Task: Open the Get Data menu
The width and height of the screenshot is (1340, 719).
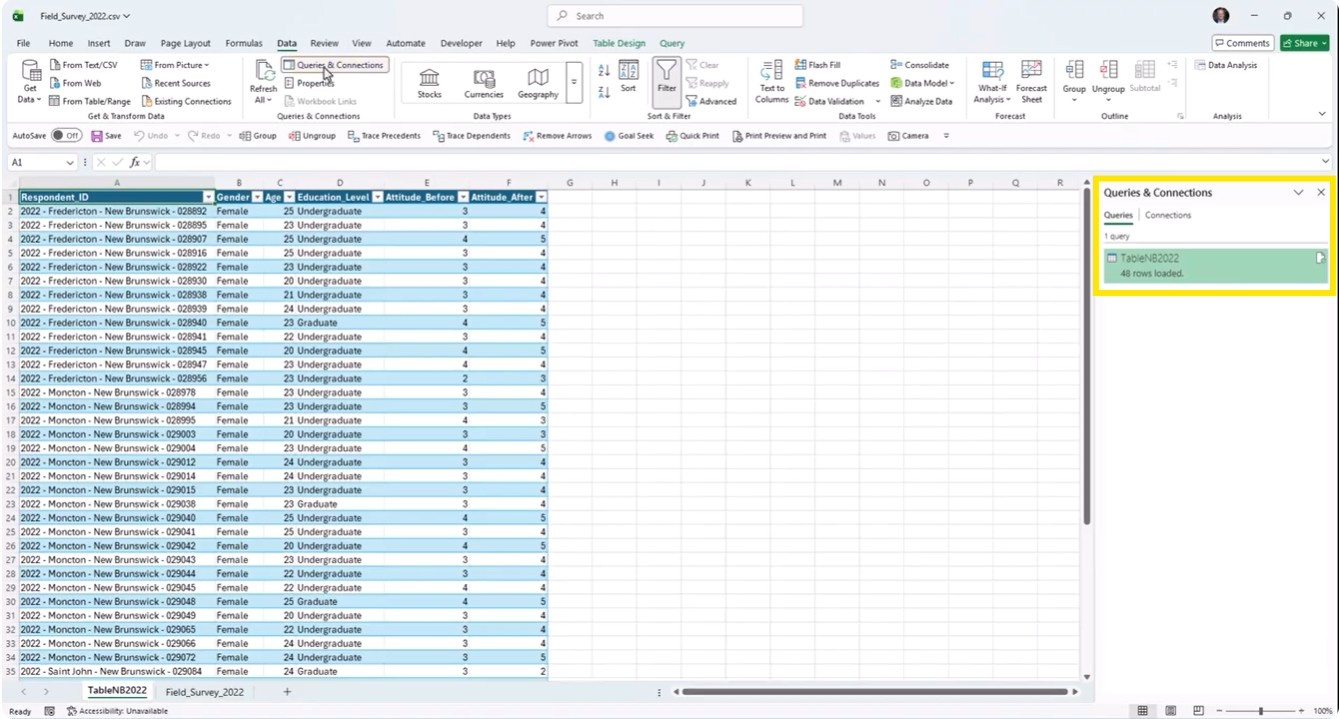Action: [30, 82]
